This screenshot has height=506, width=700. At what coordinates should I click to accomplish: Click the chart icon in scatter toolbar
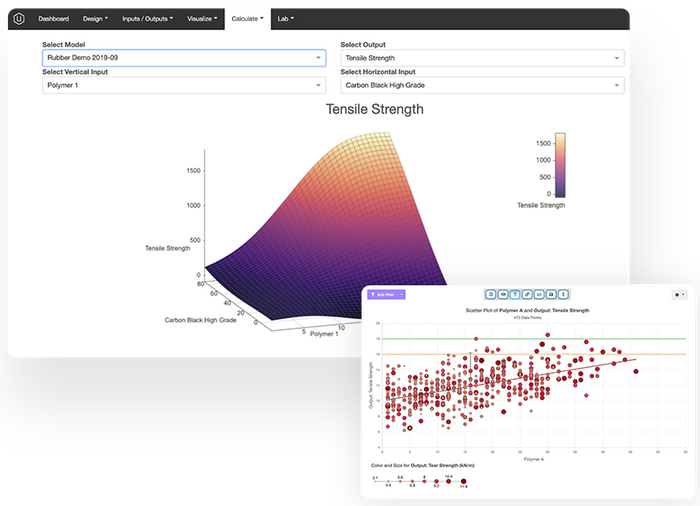click(539, 294)
